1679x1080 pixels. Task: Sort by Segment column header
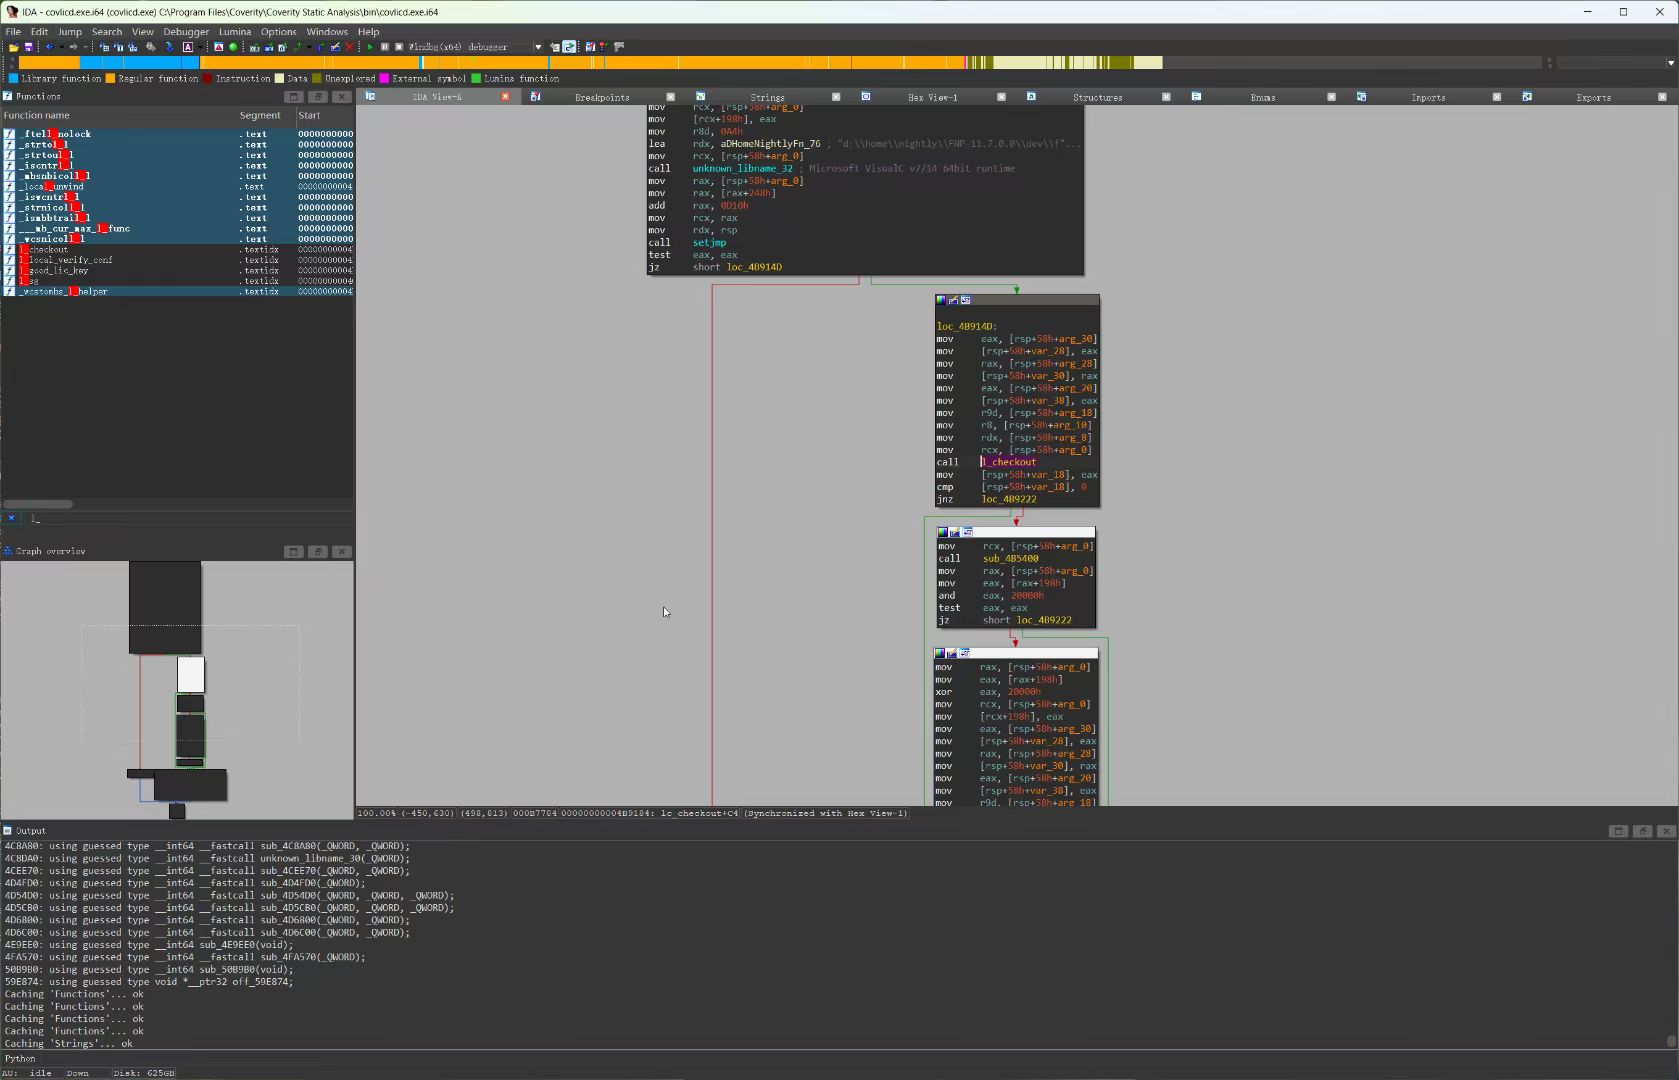tap(265, 116)
